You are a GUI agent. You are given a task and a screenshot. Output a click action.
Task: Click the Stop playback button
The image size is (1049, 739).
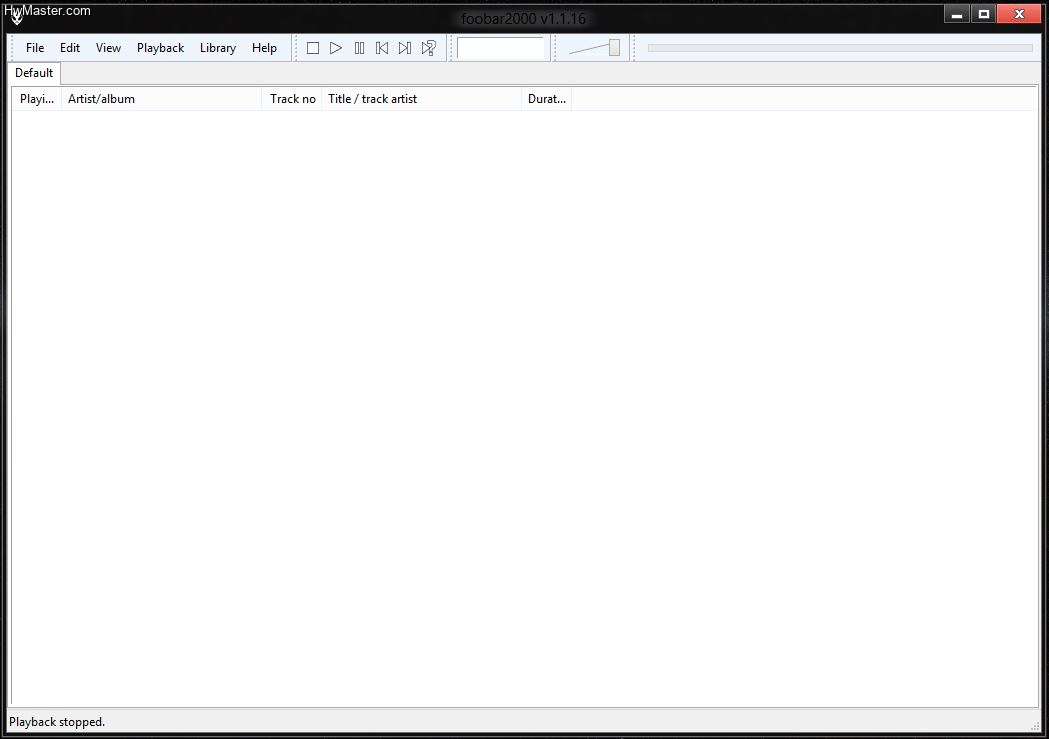click(x=312, y=48)
